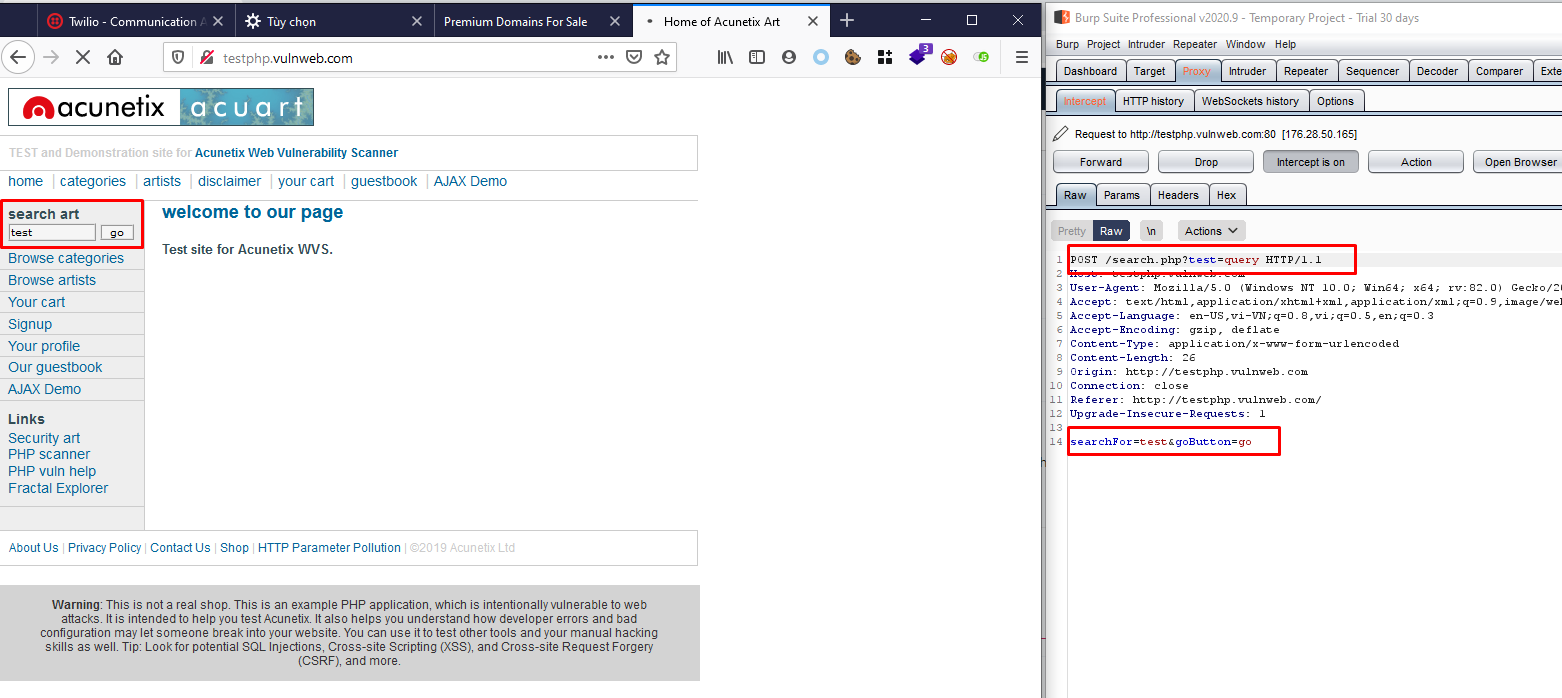Open the crossed-out orange extension
Screen dimensions: 1562x698
949,57
